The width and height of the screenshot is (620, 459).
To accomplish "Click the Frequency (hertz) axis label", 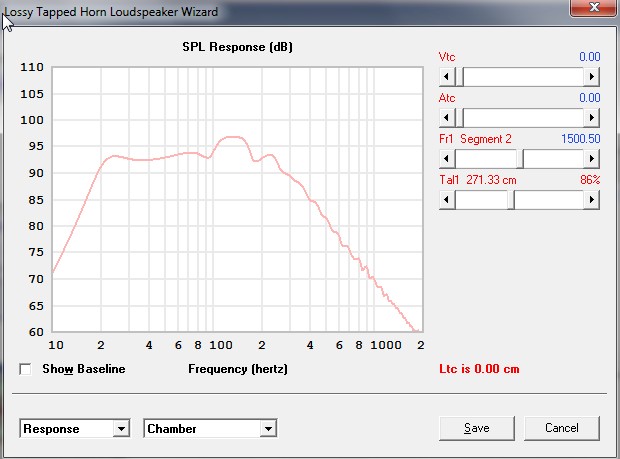I will [x=238, y=369].
